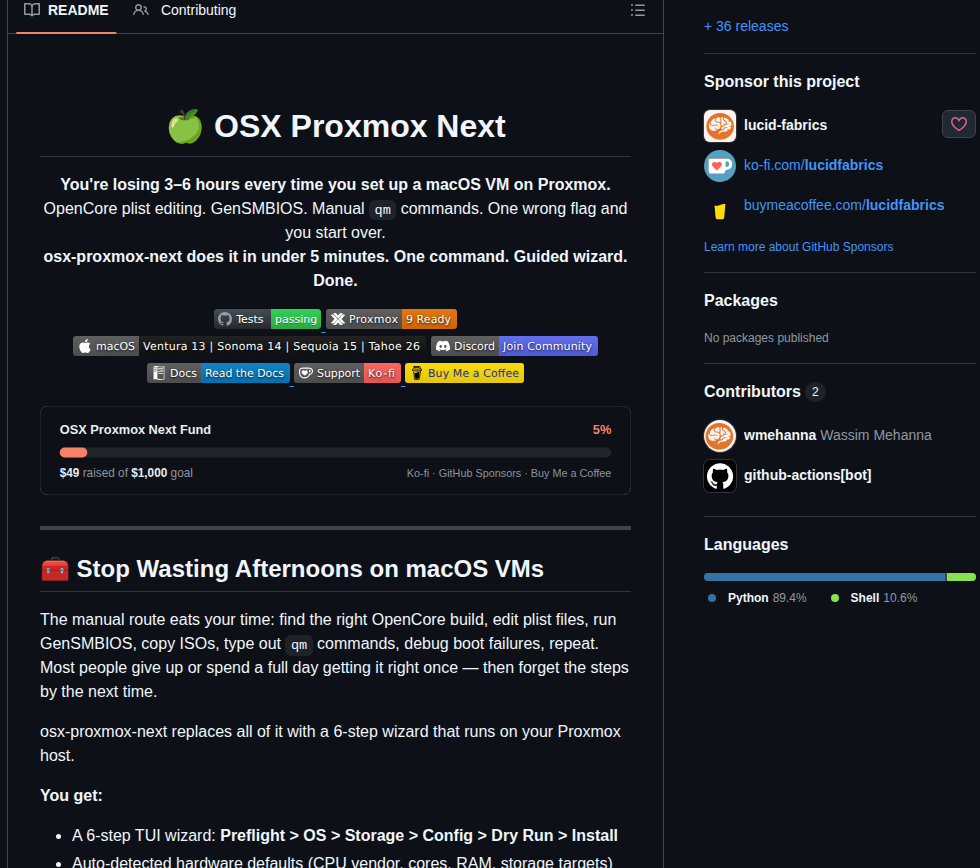Open lucid-fabrics avatar in Sponsor section
Screen dimensions: 980x868
click(720, 126)
